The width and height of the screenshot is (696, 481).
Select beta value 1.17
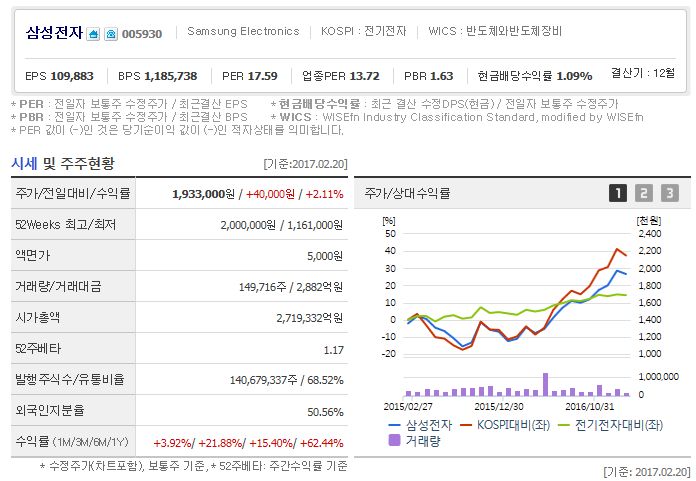pyautogui.click(x=333, y=350)
